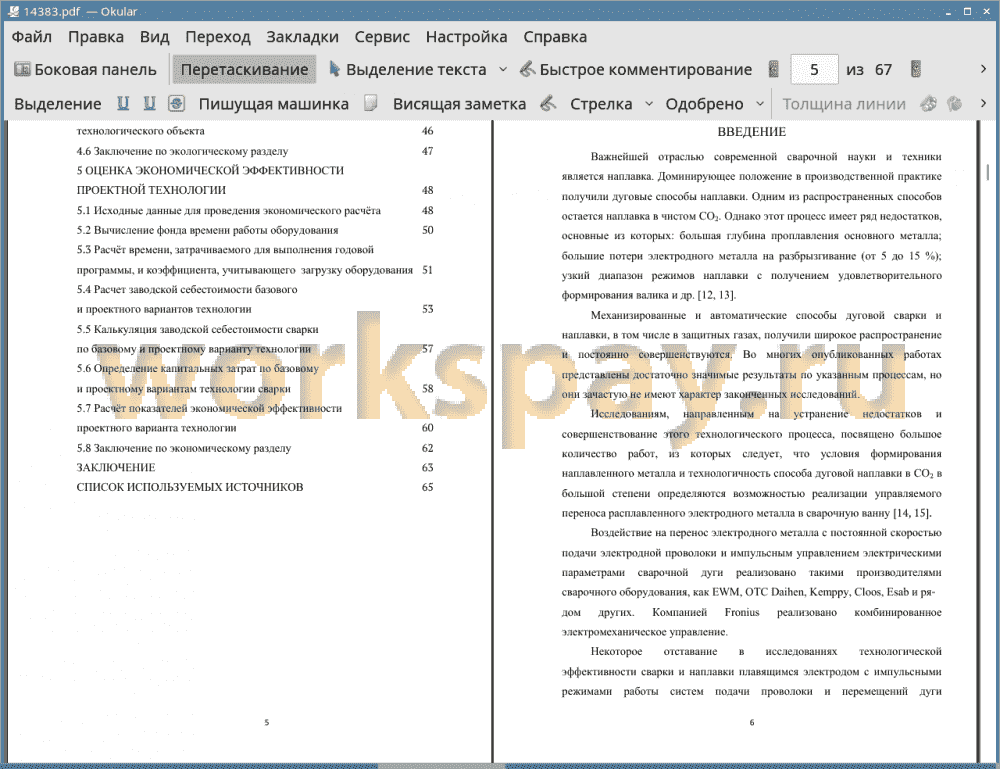The width and height of the screenshot is (1000, 769).
Task: Click the freehand pencil icon
Action: pyautogui.click(x=548, y=103)
